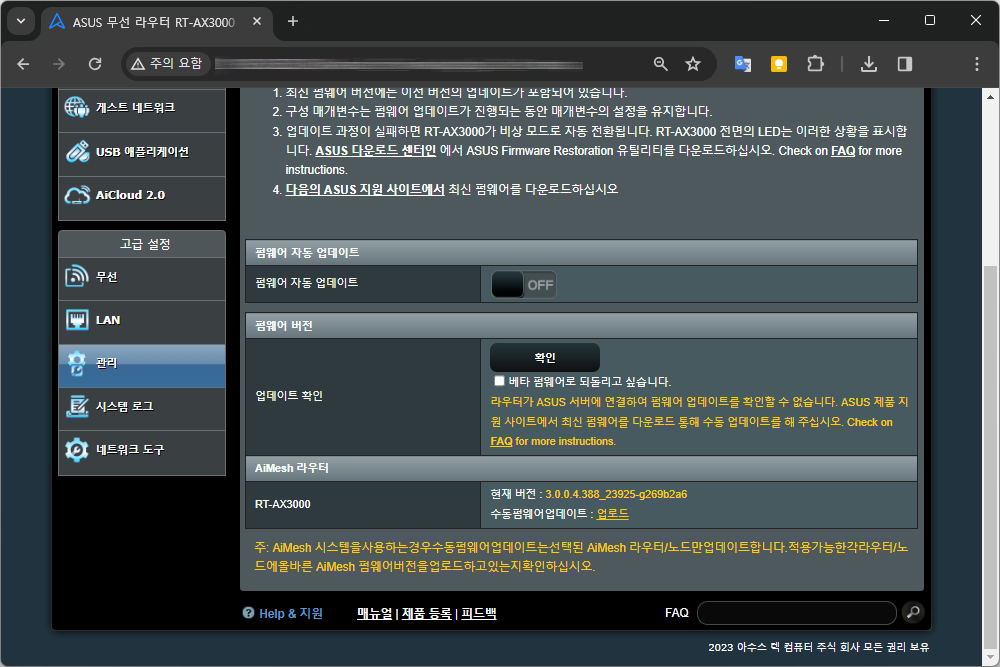This screenshot has height=667, width=1000.
Task: Open the 피드백 footer link
Action: 478,613
